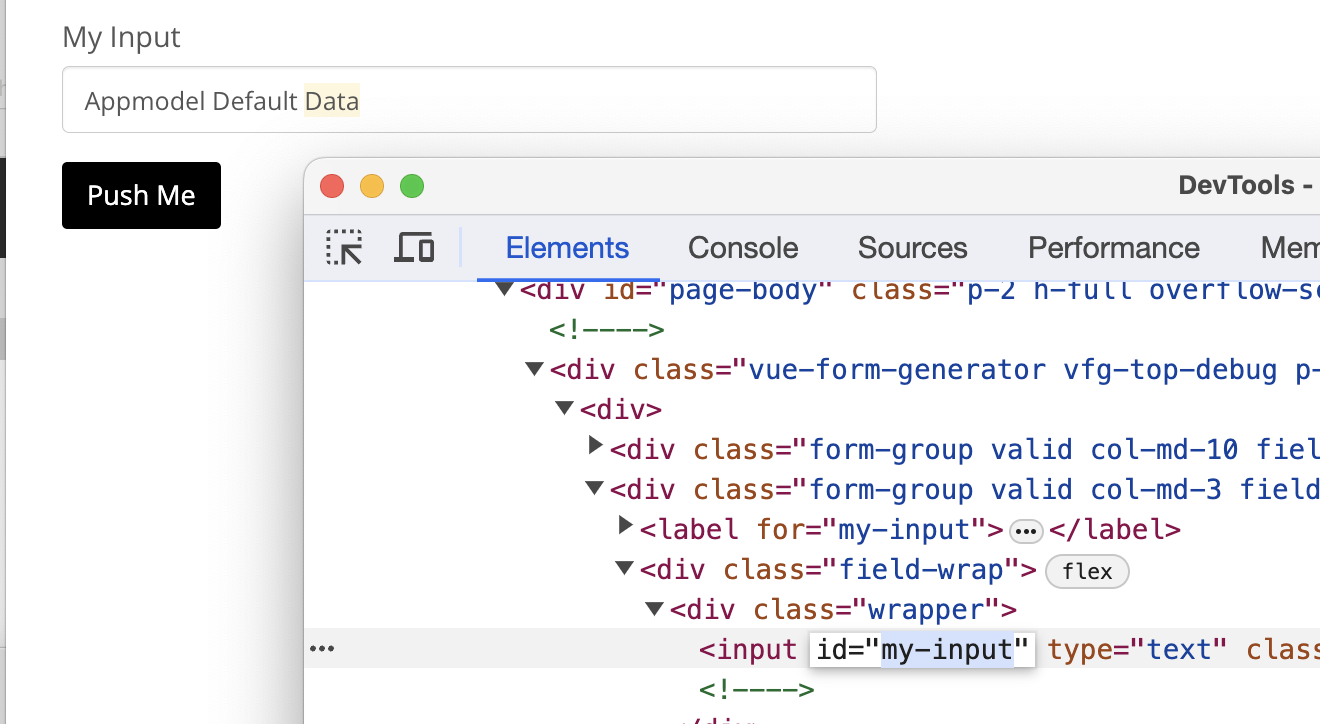Collapse the vue-form-generator div node

(535, 369)
